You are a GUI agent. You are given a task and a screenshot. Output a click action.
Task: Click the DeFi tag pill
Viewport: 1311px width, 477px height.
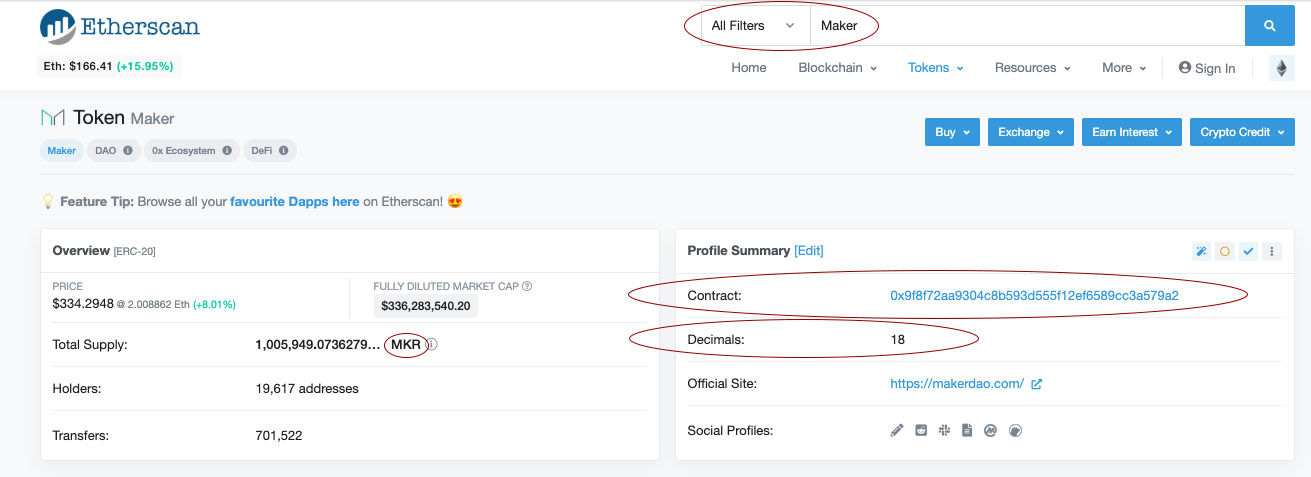tap(270, 151)
